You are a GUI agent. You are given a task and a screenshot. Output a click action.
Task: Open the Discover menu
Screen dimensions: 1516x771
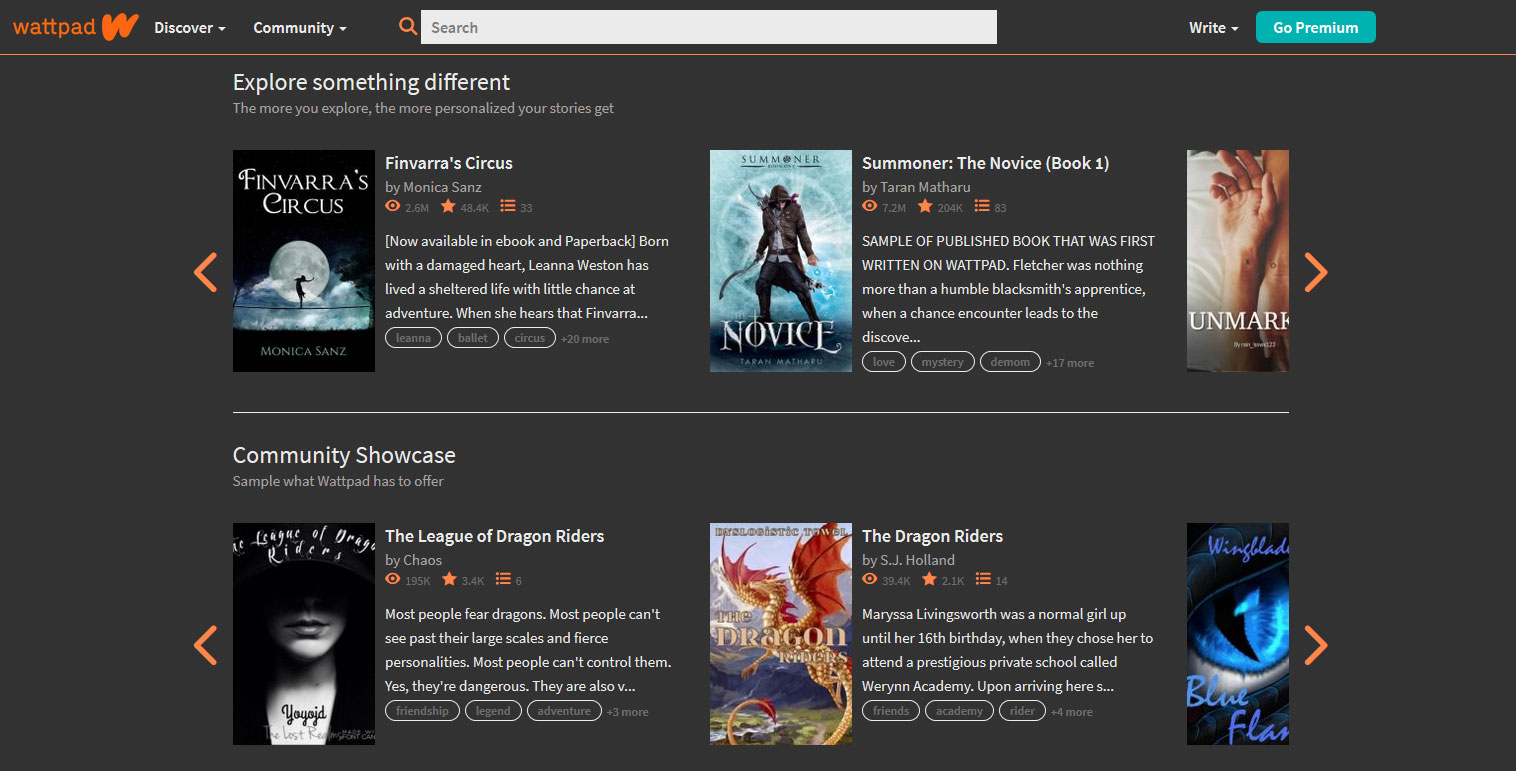coord(188,27)
